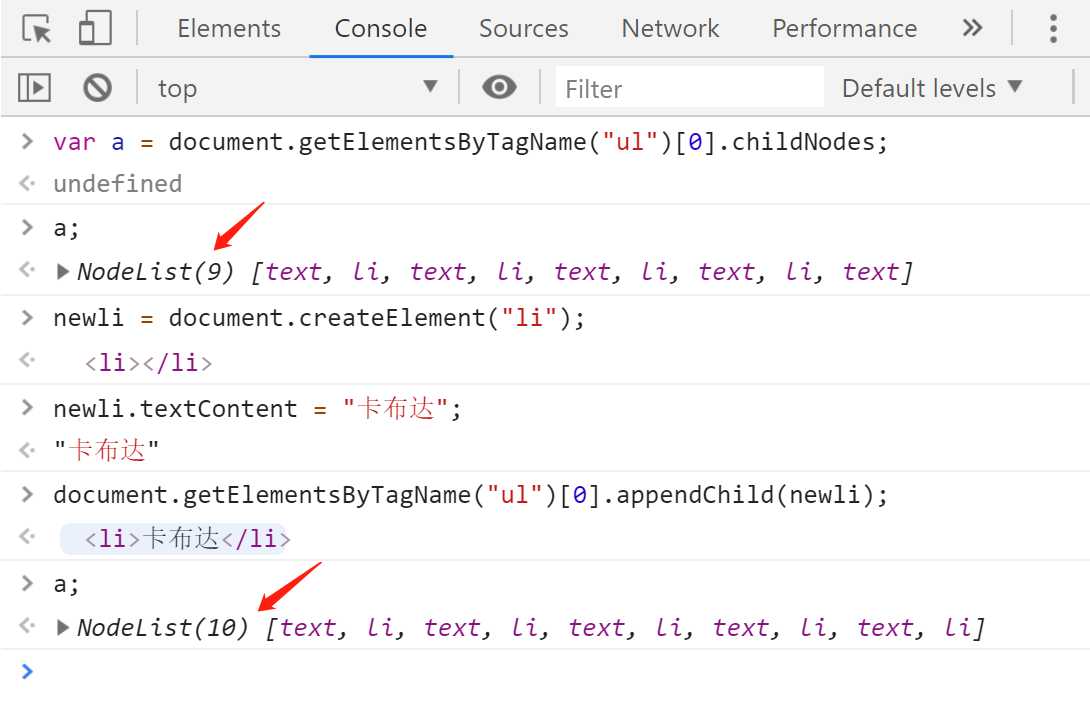Viewport: 1090px width, 715px height.
Task: Toggle the device toolbar icon
Action: tap(95, 29)
